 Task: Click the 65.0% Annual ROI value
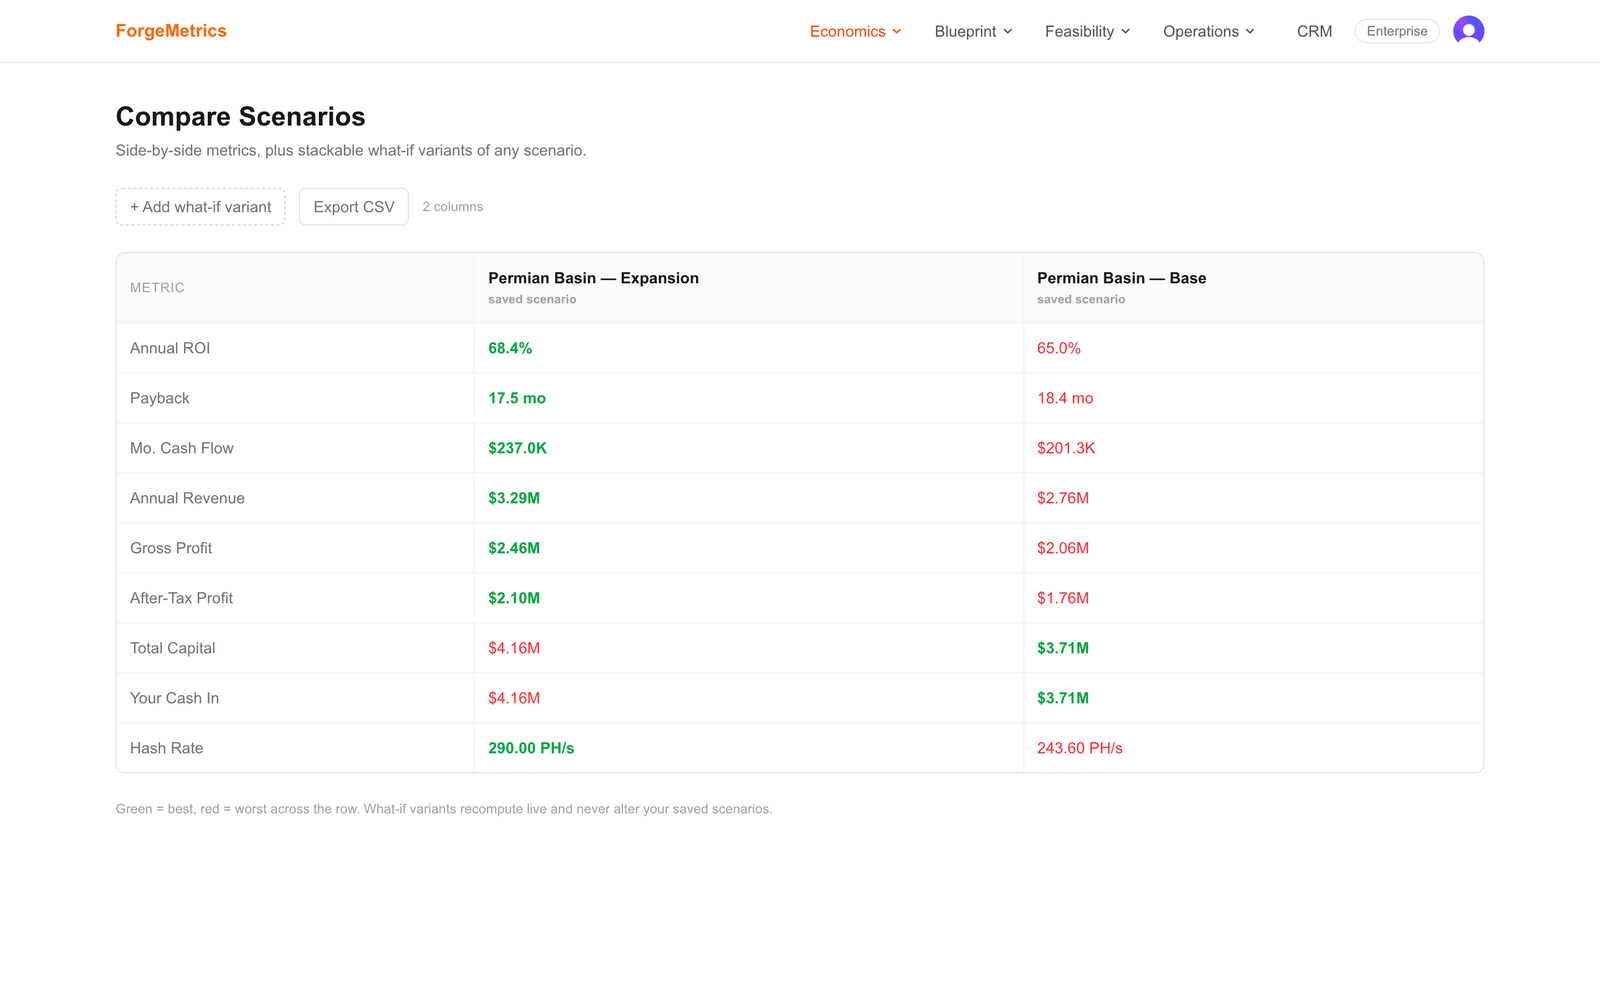pyautogui.click(x=1059, y=348)
